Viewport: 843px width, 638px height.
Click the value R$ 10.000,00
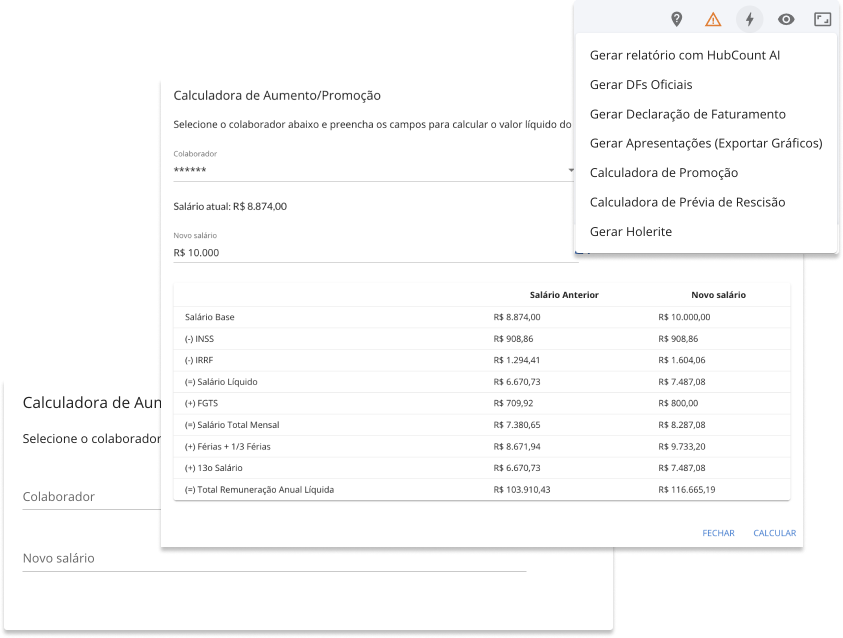pyautogui.click(x=684, y=317)
